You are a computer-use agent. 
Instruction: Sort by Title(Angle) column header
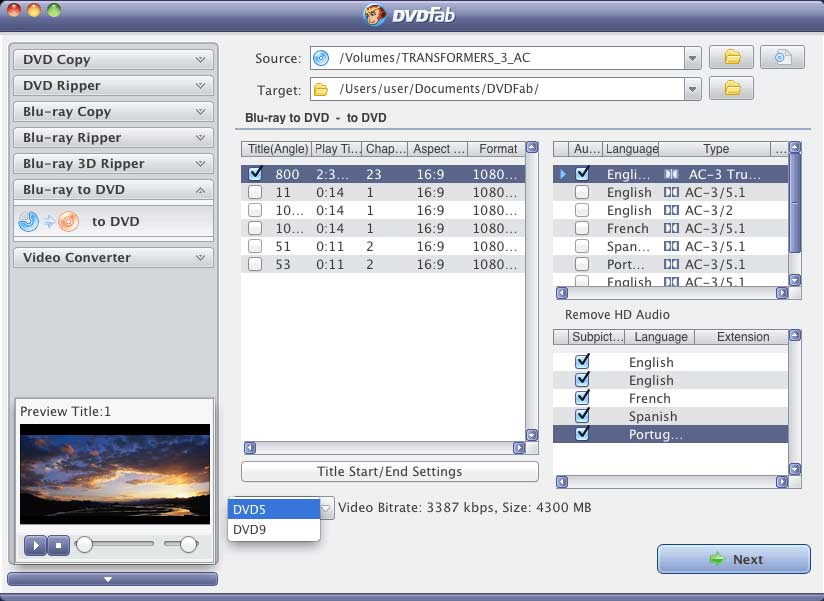pyautogui.click(x=277, y=149)
